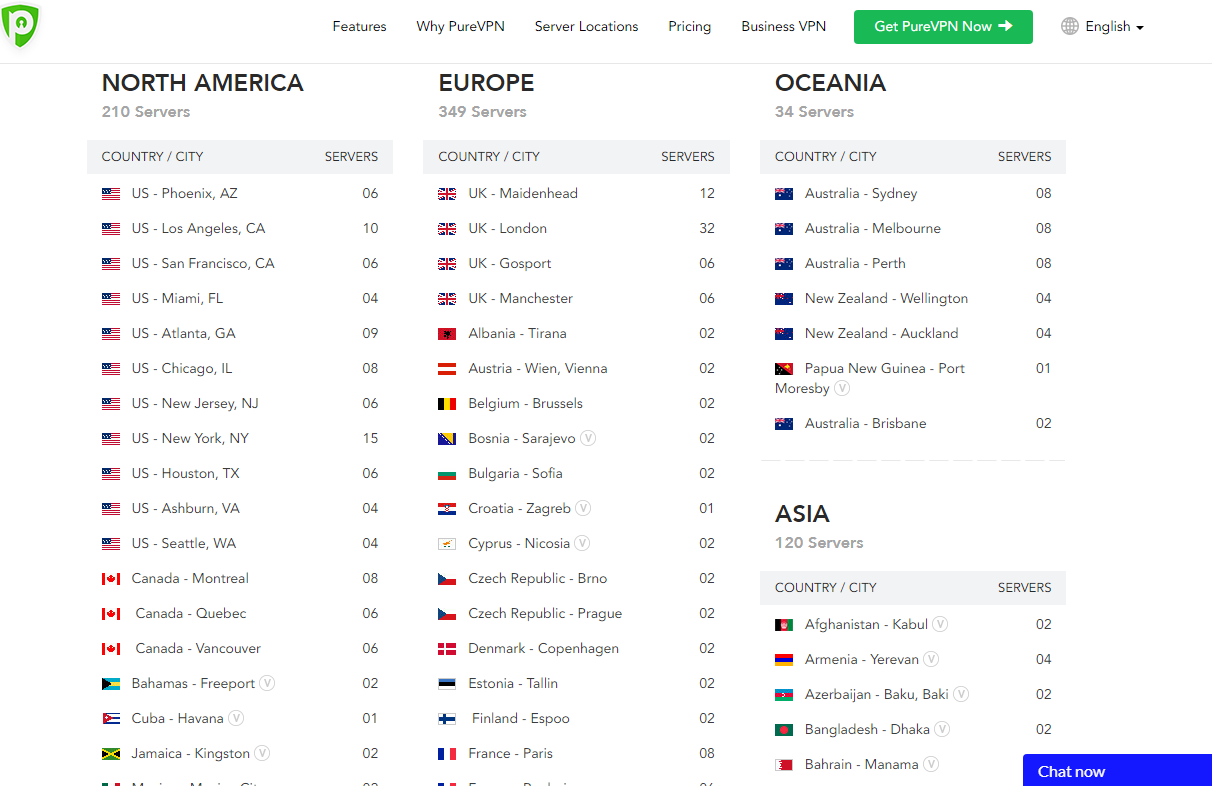This screenshot has width=1212, height=786.
Task: Click the Australia flag beside Sydney
Action: (784, 194)
